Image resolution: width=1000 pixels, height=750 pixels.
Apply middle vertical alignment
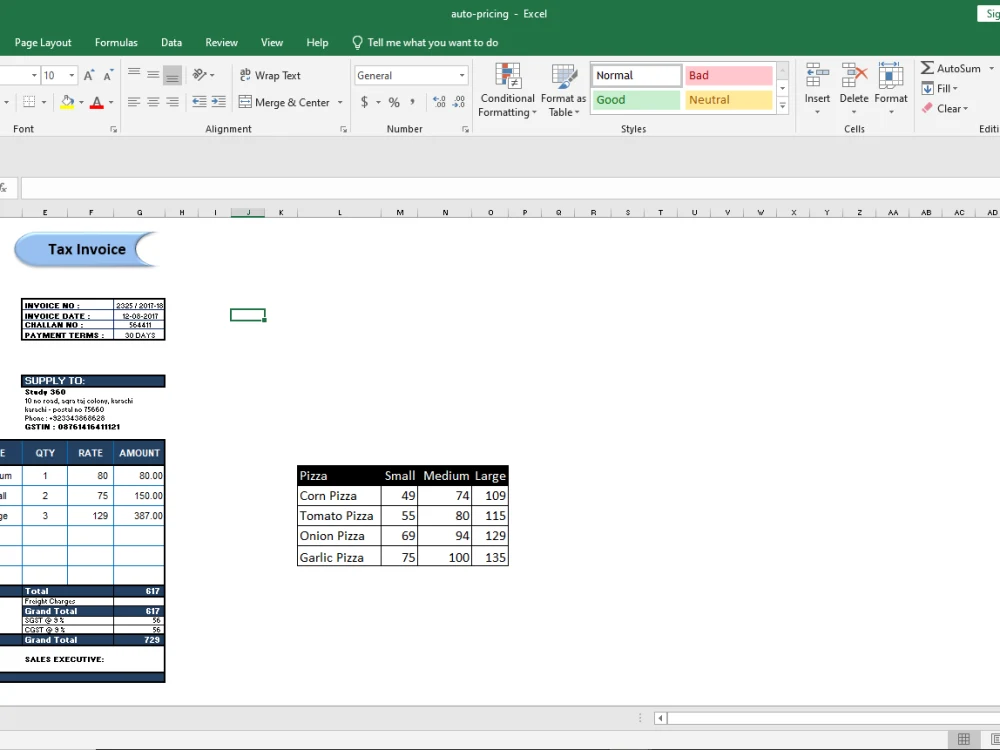tap(153, 75)
